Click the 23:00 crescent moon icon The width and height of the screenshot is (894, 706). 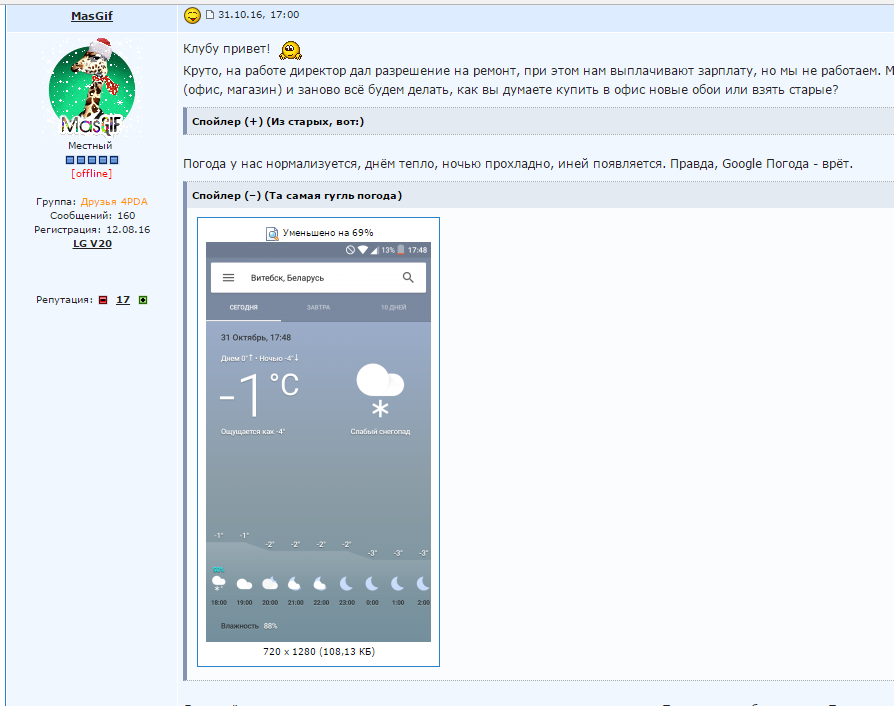pyautogui.click(x=346, y=583)
